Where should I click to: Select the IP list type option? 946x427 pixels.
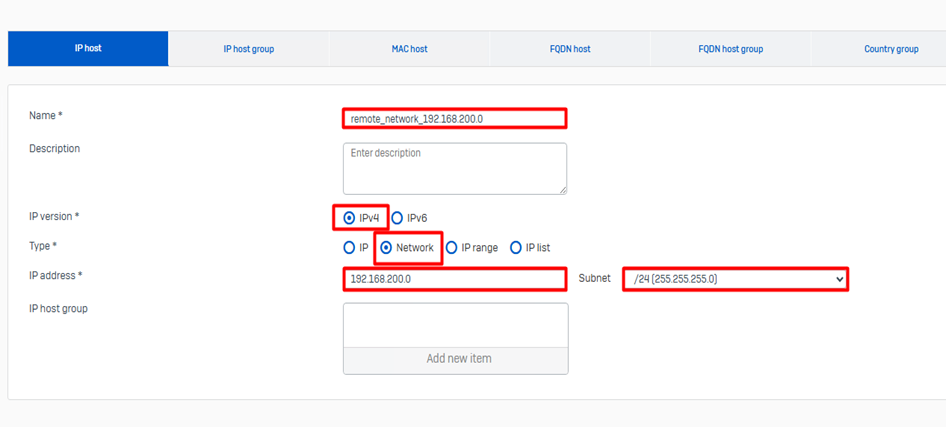pyautogui.click(x=516, y=248)
